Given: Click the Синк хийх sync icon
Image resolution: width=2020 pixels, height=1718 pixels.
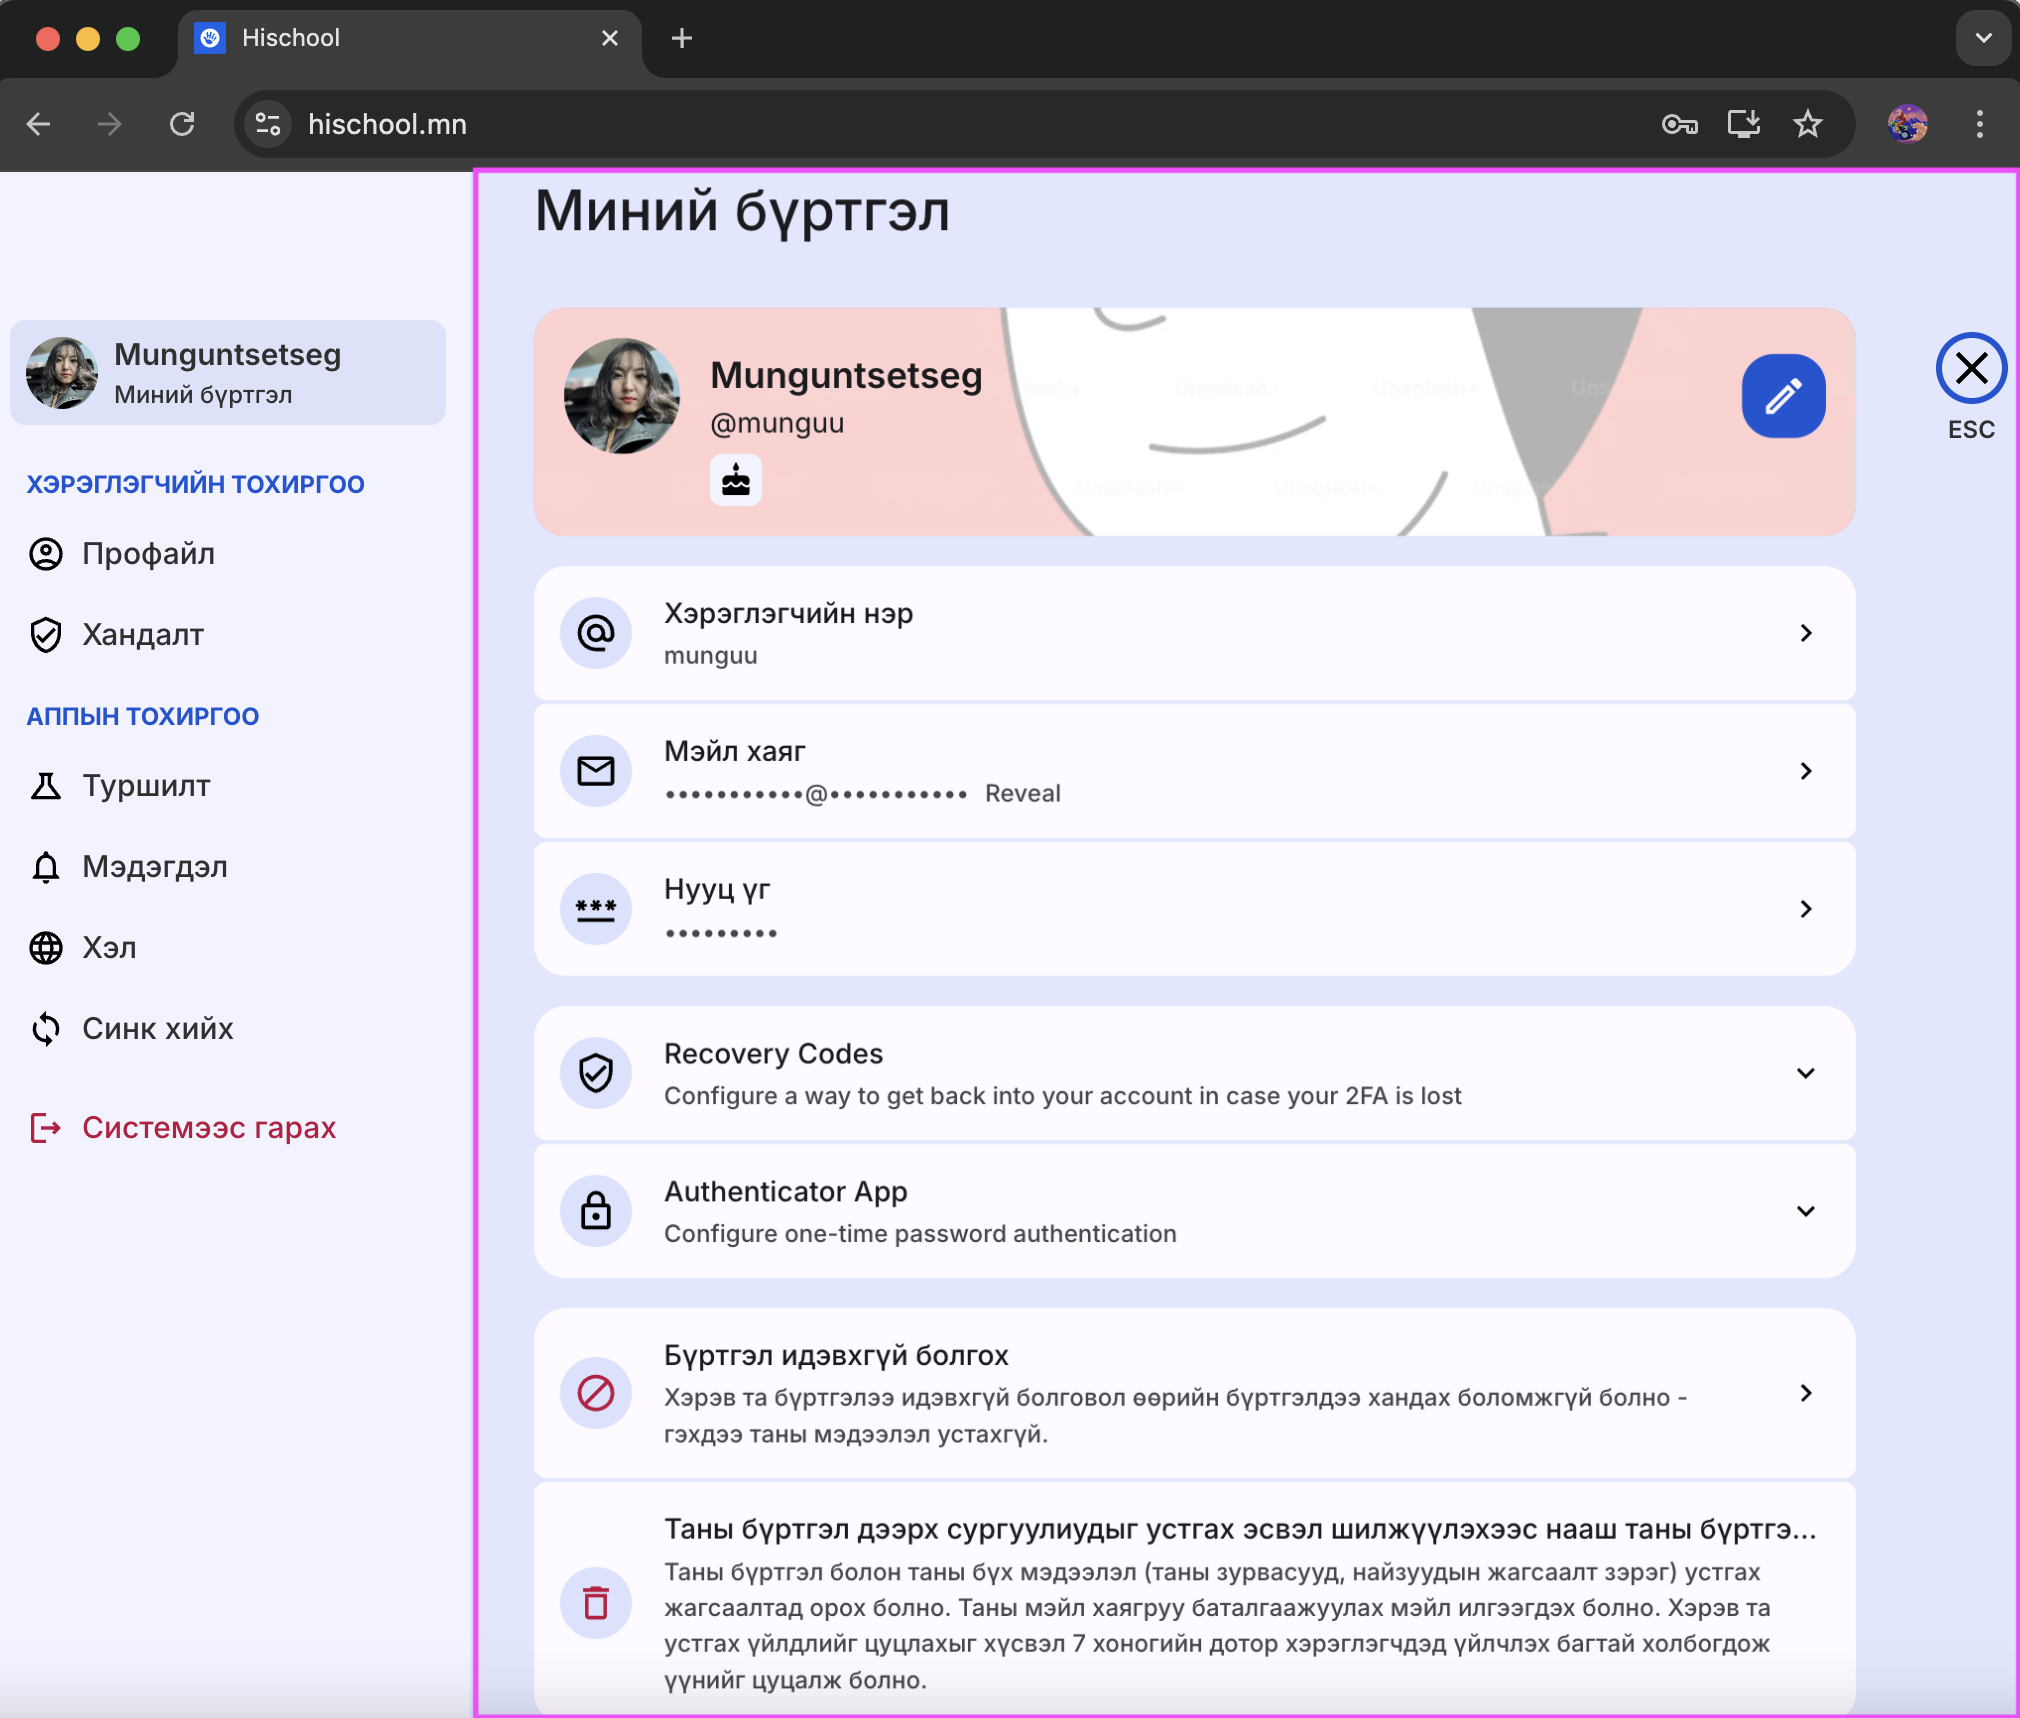Looking at the screenshot, I should pyautogui.click(x=46, y=1029).
